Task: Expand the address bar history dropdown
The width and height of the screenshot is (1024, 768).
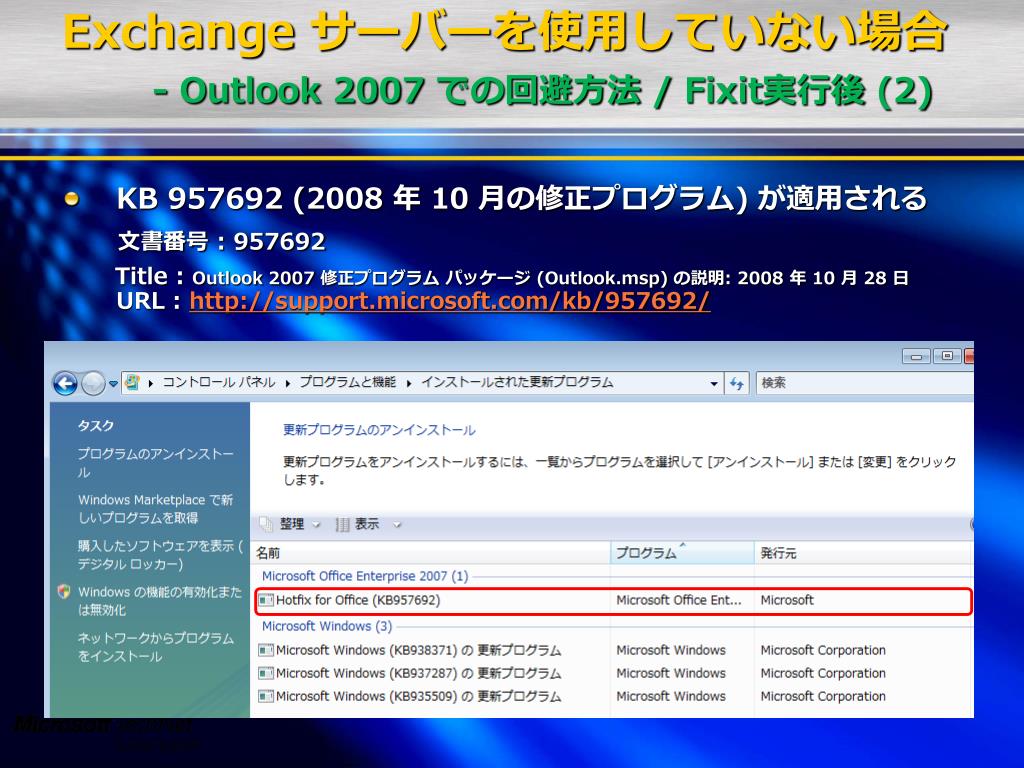Action: 714,384
